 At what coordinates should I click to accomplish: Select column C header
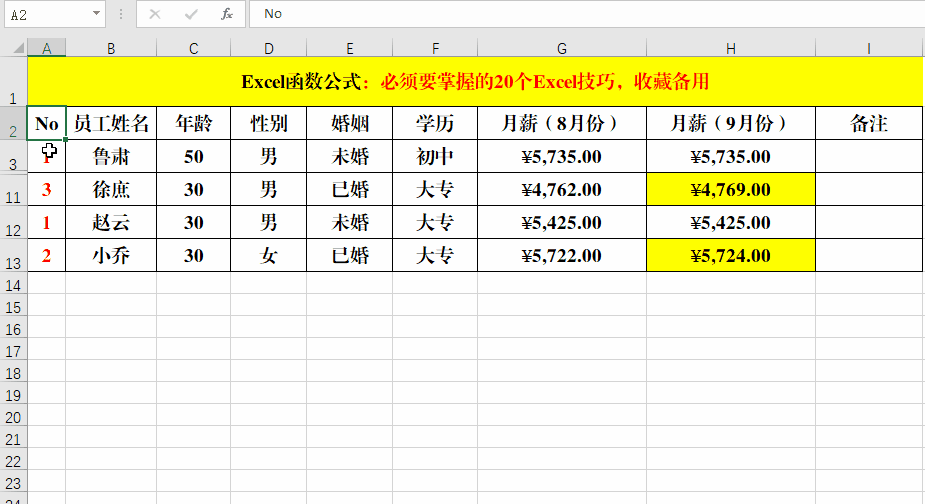pyautogui.click(x=193, y=48)
